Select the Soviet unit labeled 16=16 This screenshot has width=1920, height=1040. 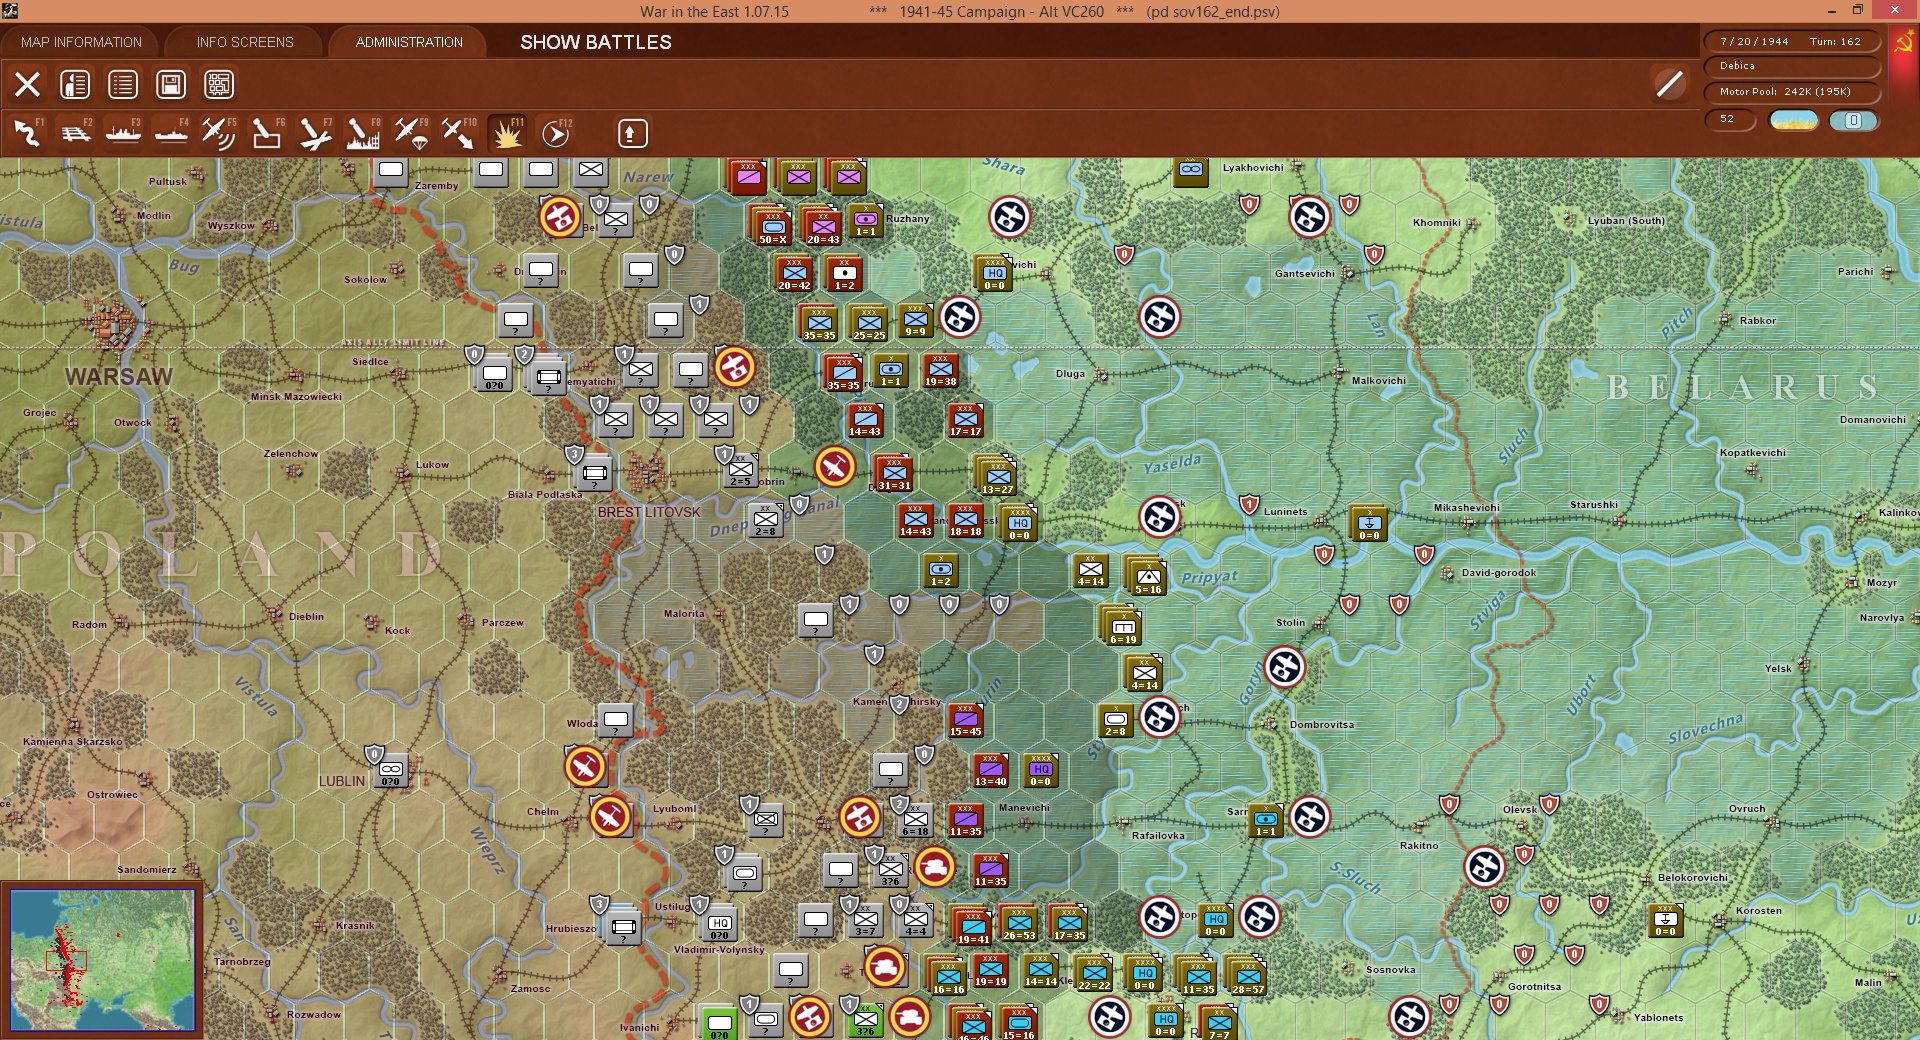(x=947, y=976)
